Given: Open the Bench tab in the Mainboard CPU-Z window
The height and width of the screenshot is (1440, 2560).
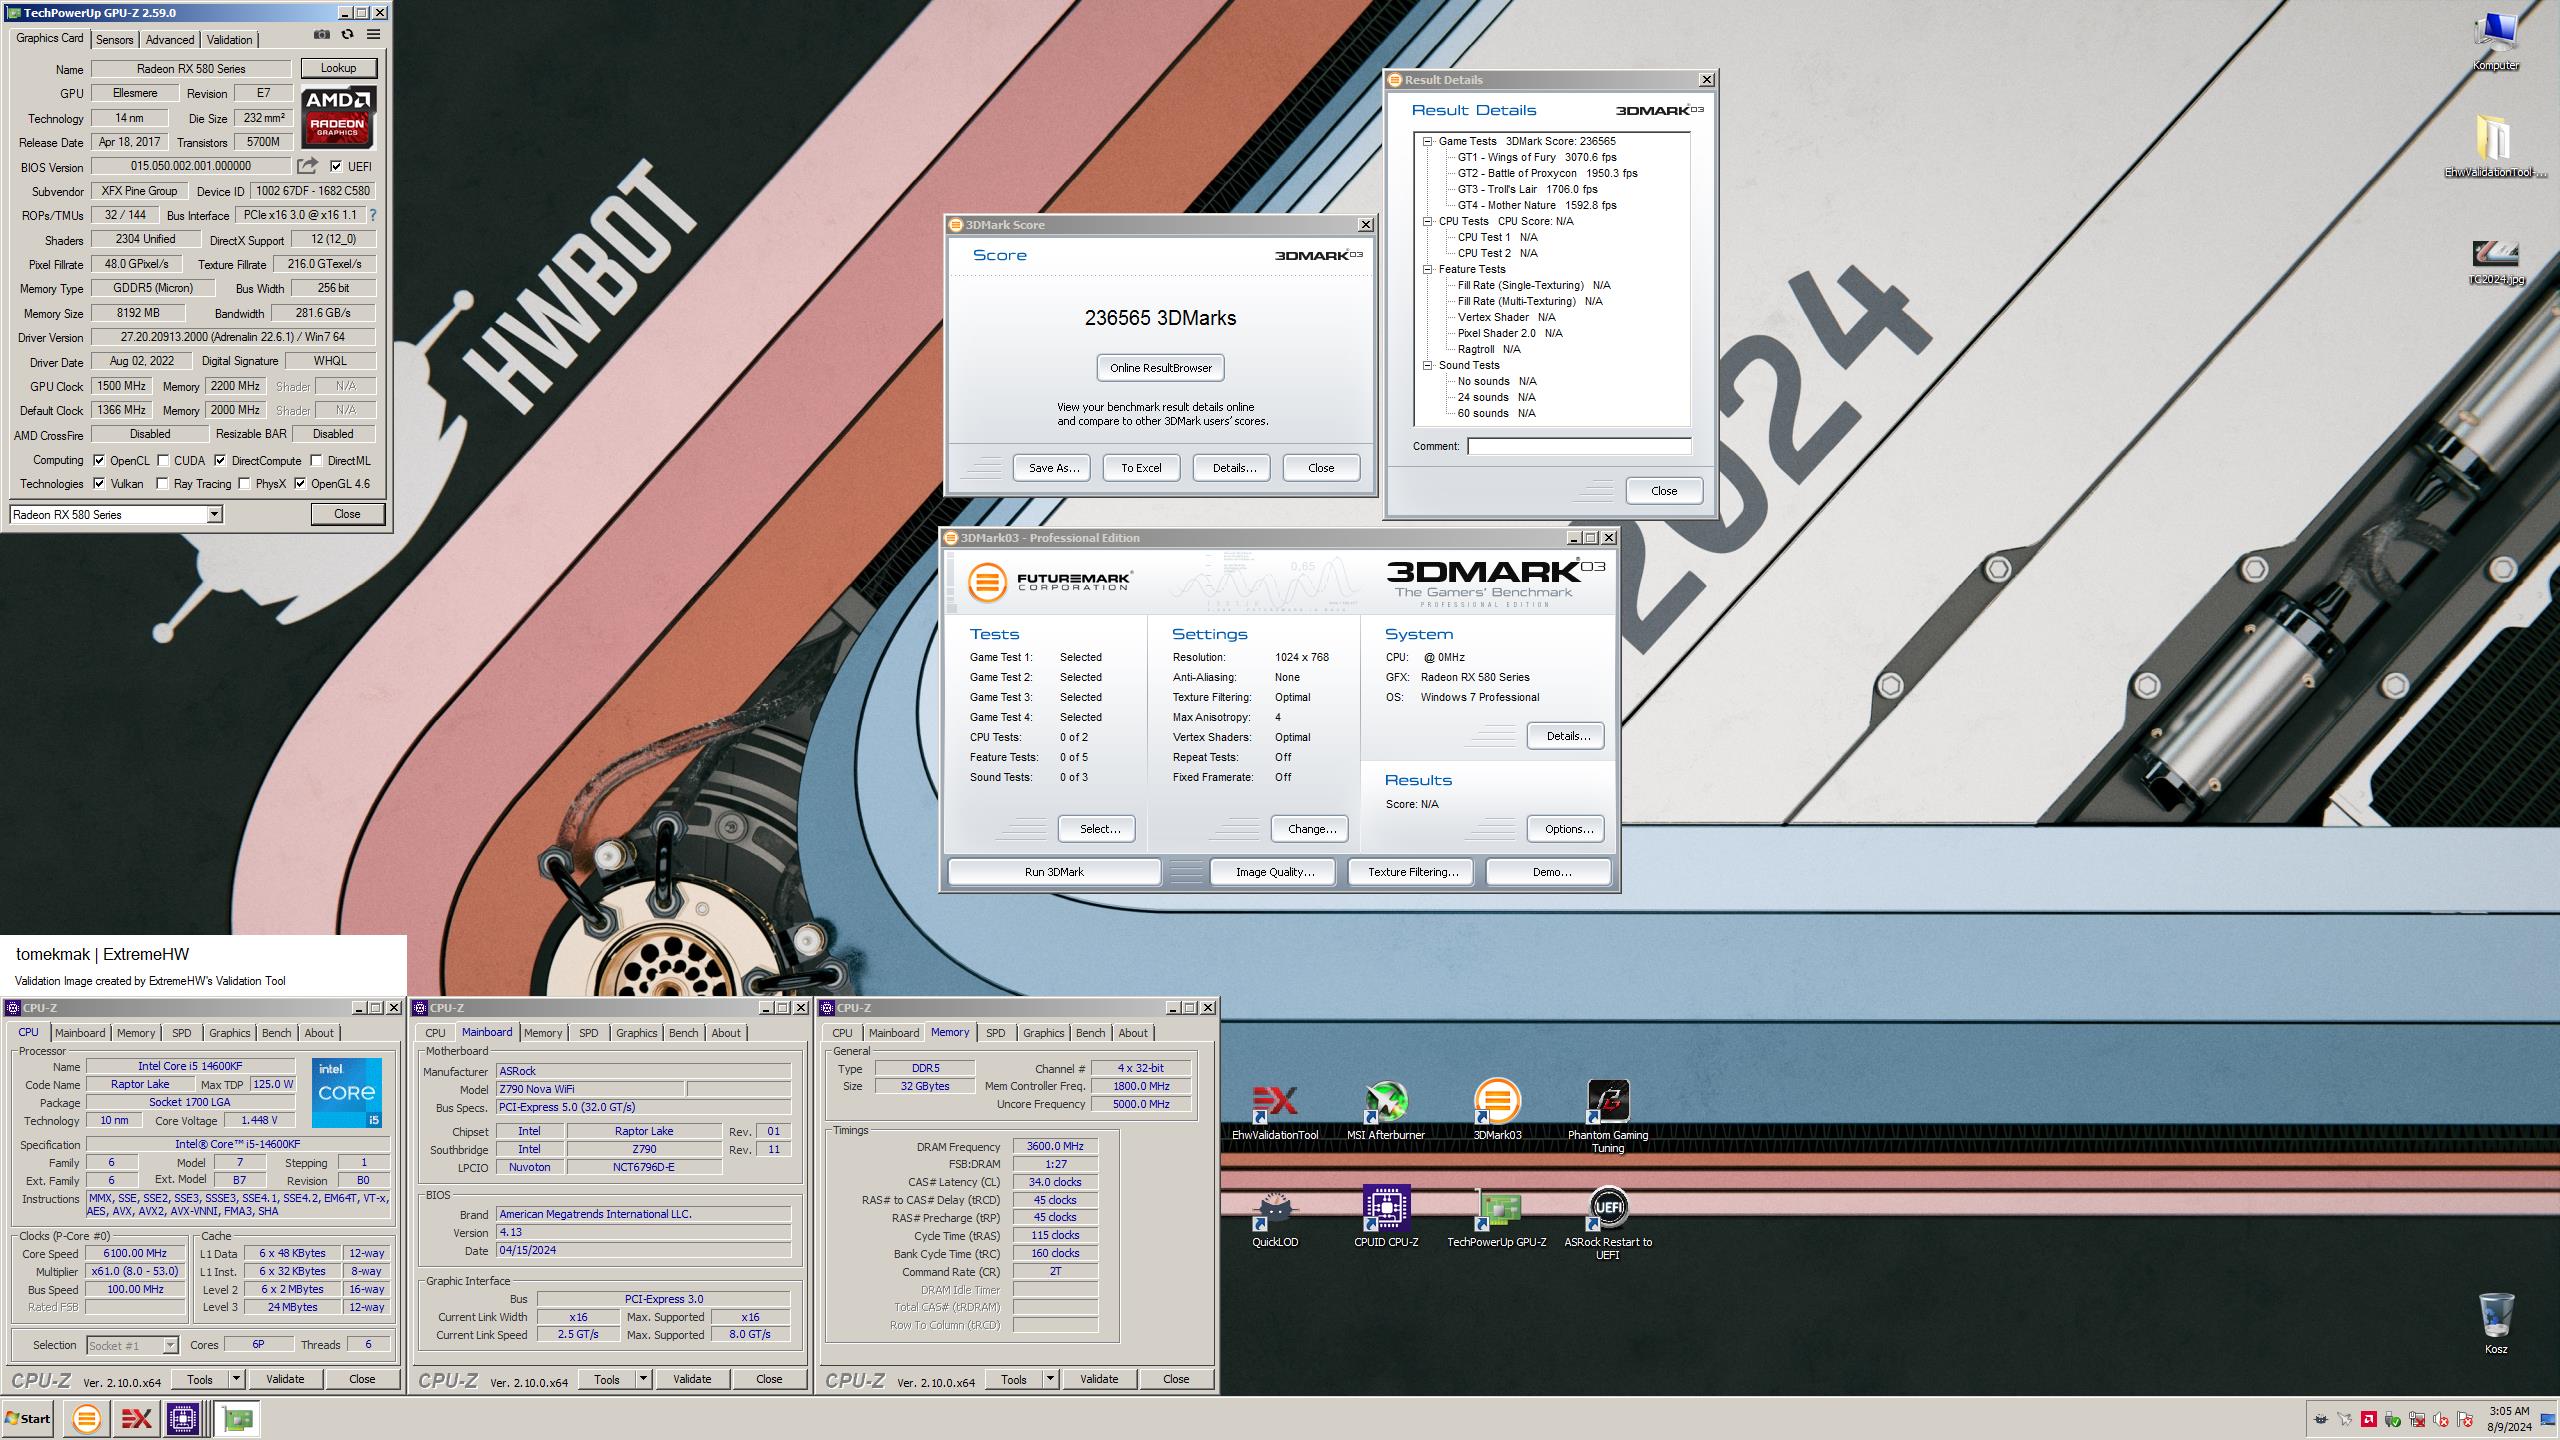Looking at the screenshot, I should [684, 1033].
